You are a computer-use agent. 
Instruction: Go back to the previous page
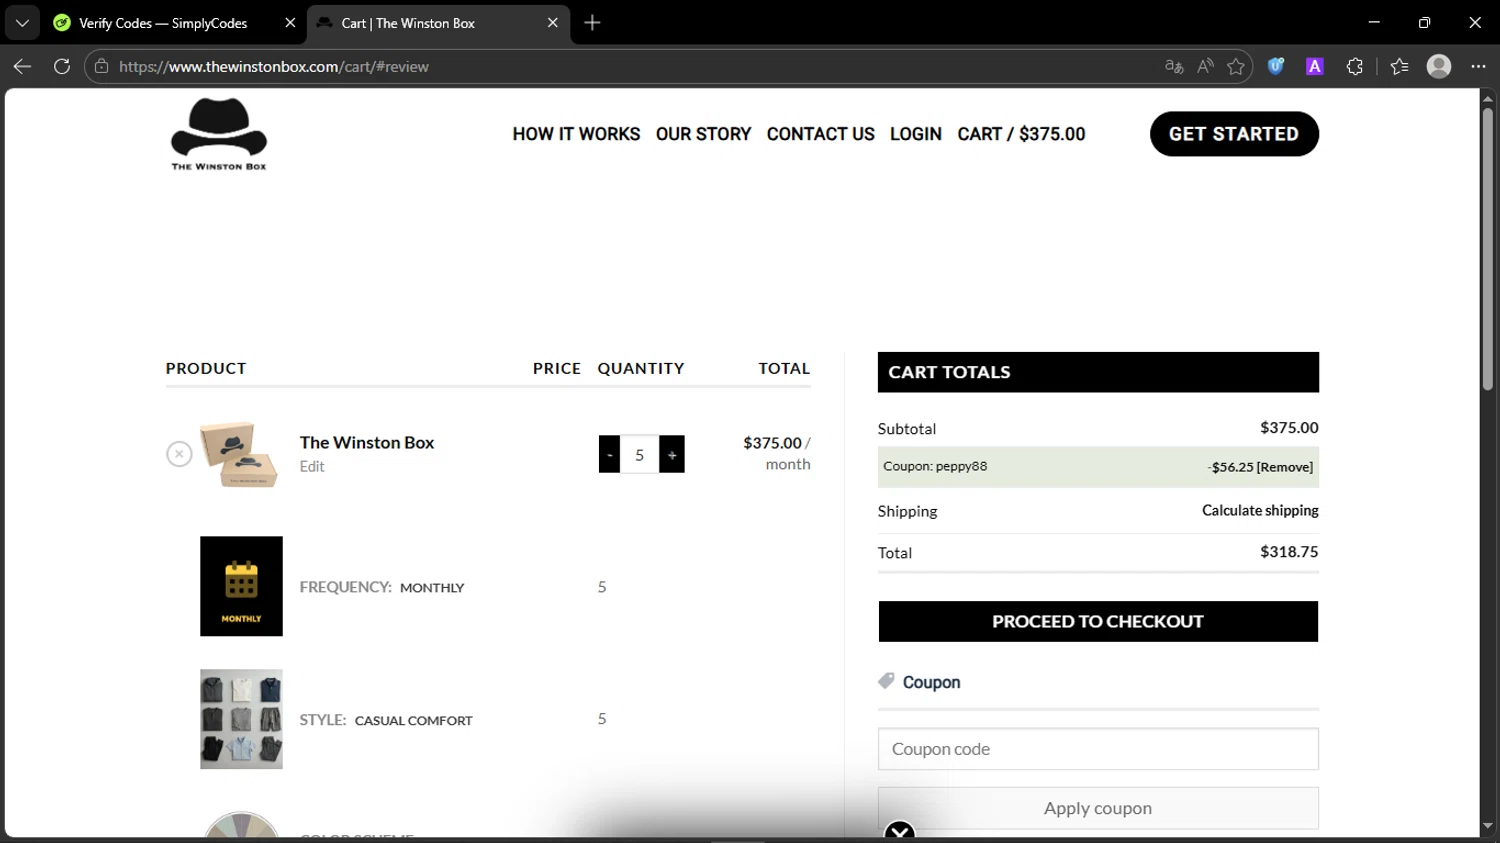coord(22,67)
